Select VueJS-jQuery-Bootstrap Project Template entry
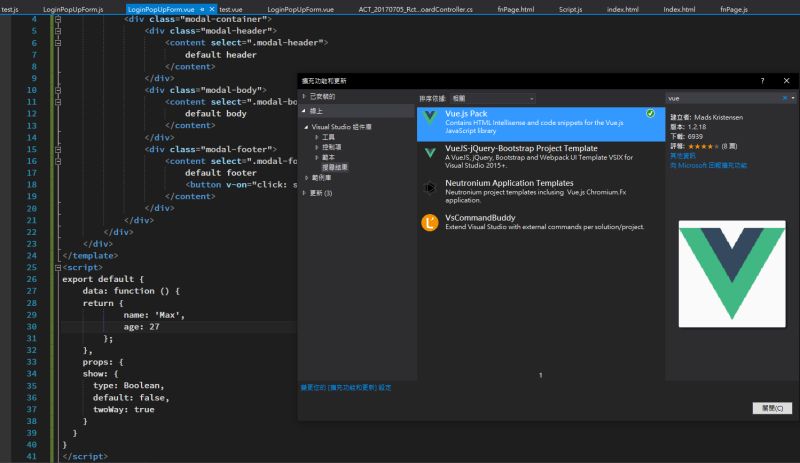 [541, 157]
